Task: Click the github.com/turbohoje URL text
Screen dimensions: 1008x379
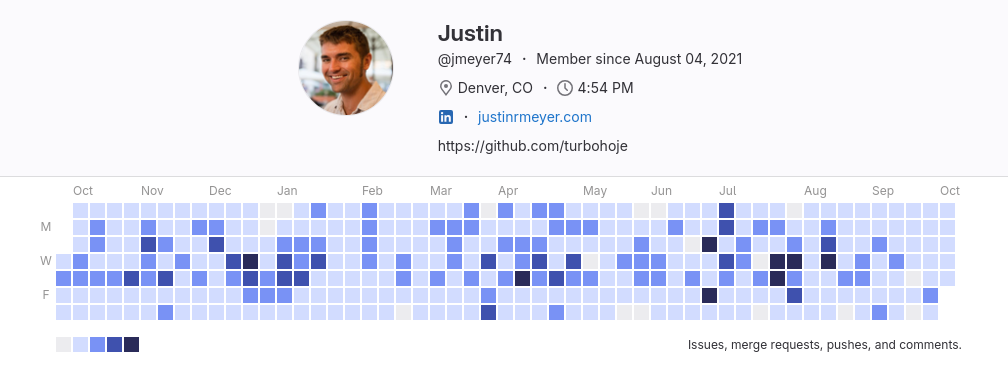Action: 532,146
